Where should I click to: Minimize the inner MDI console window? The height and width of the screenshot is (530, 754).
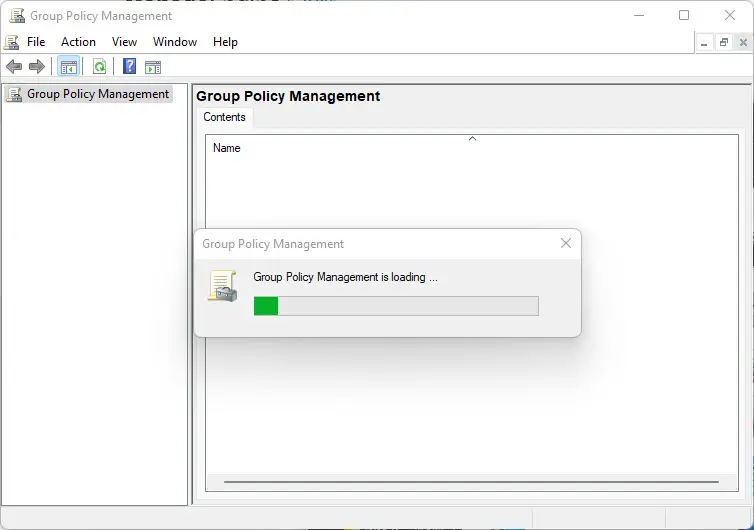tap(704, 43)
